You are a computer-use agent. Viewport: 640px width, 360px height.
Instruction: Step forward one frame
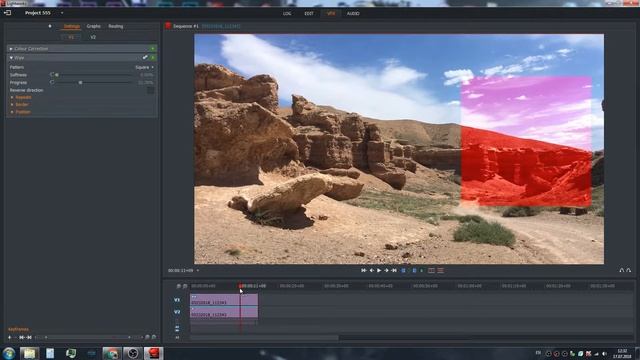[x=386, y=270]
